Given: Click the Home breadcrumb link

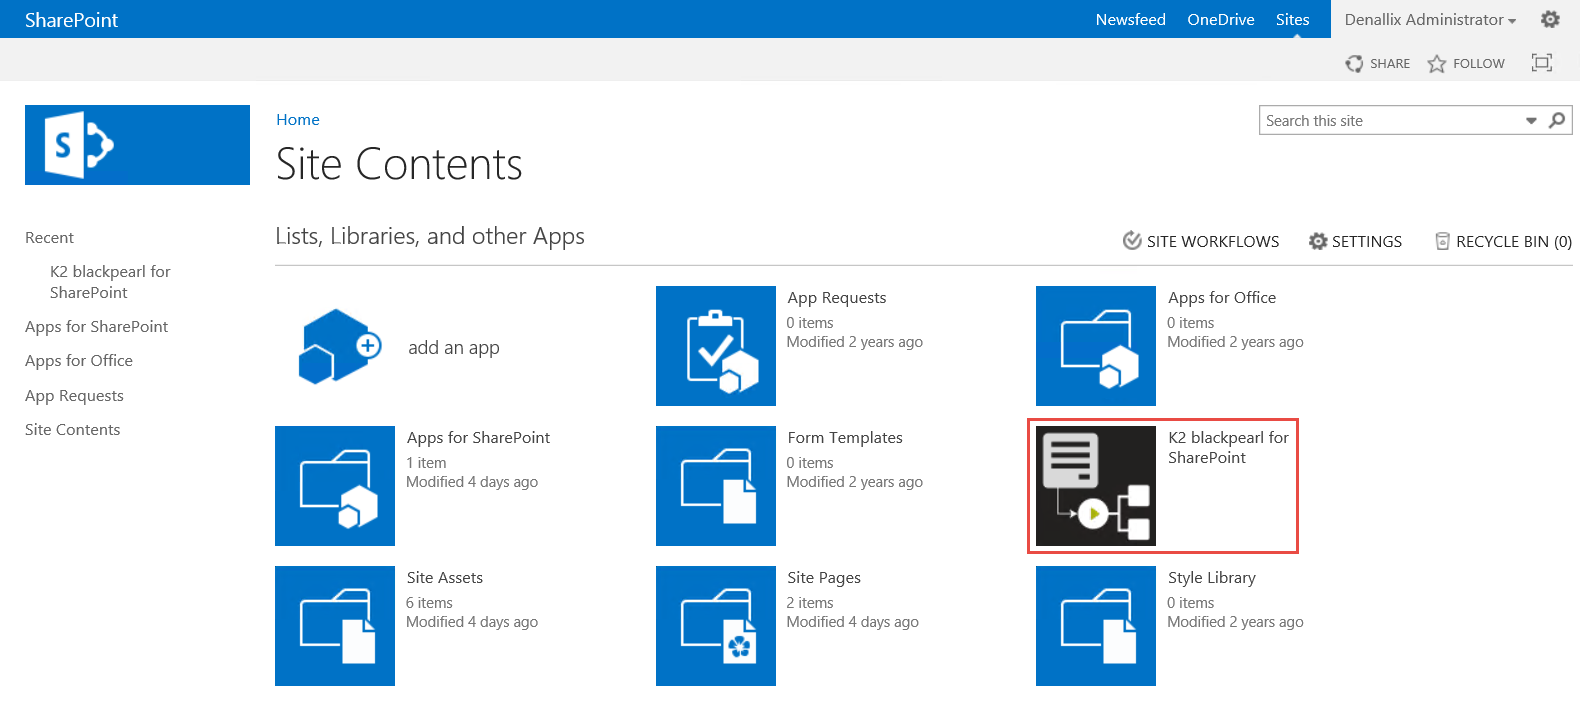Looking at the screenshot, I should (298, 120).
